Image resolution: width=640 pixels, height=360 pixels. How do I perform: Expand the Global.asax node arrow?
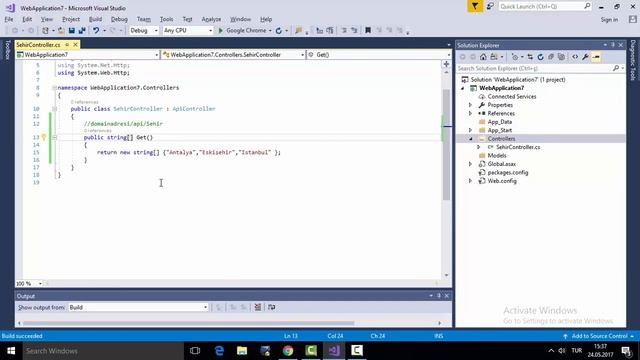click(x=470, y=164)
